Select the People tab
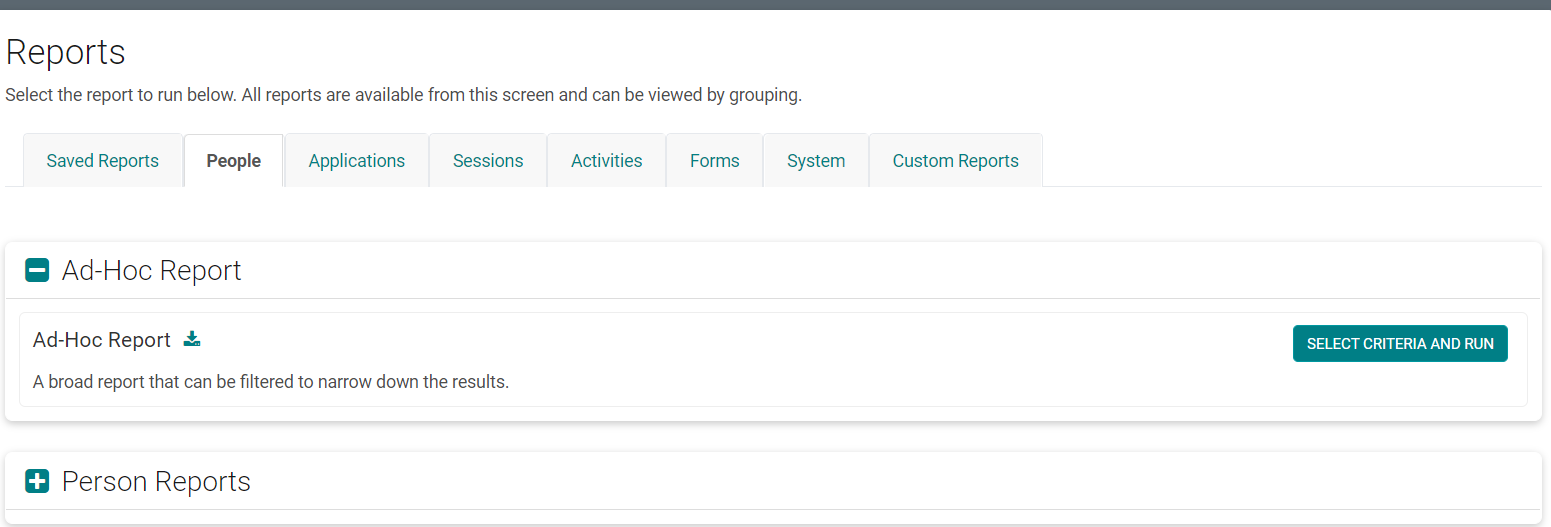Viewport: 1551px width, 527px height. tap(234, 161)
